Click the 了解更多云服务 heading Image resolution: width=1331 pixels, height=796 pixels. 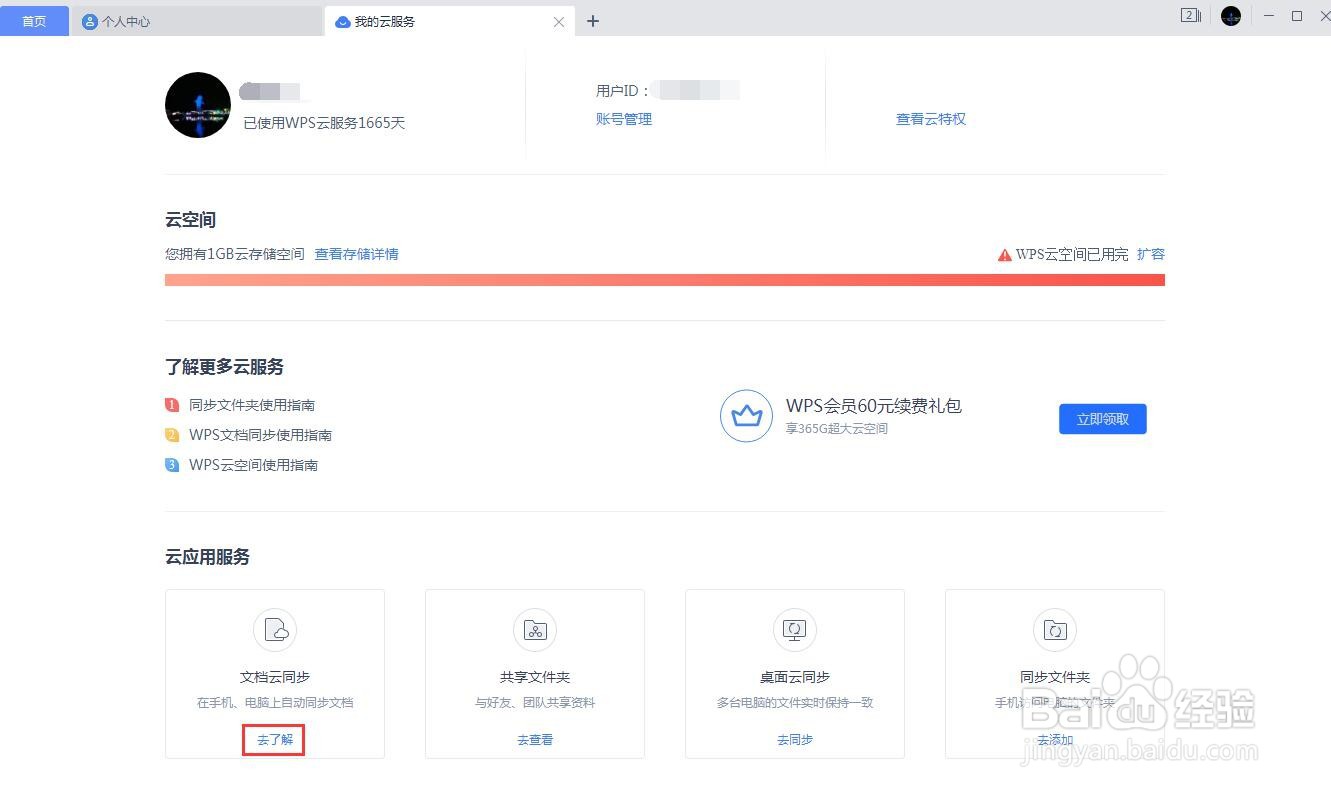pyautogui.click(x=224, y=367)
